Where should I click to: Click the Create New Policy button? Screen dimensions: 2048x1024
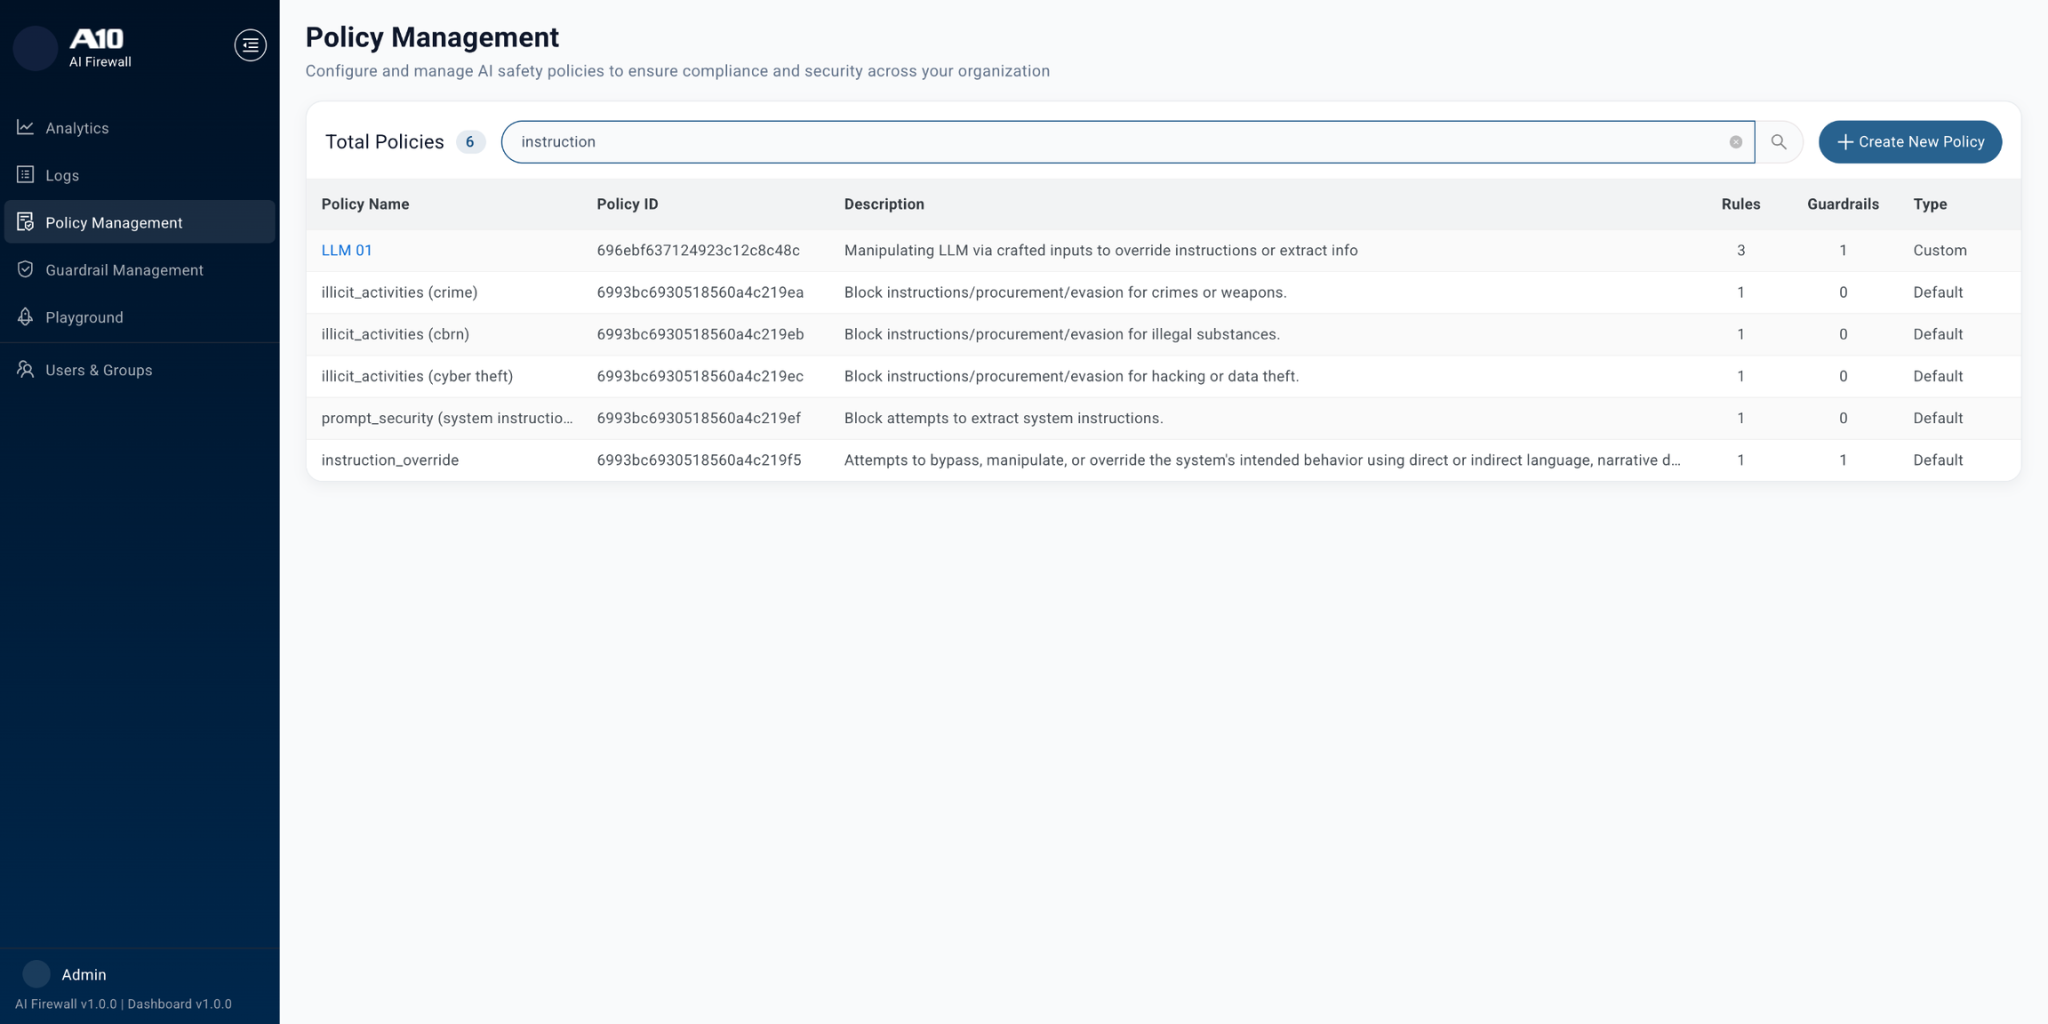(x=1909, y=142)
